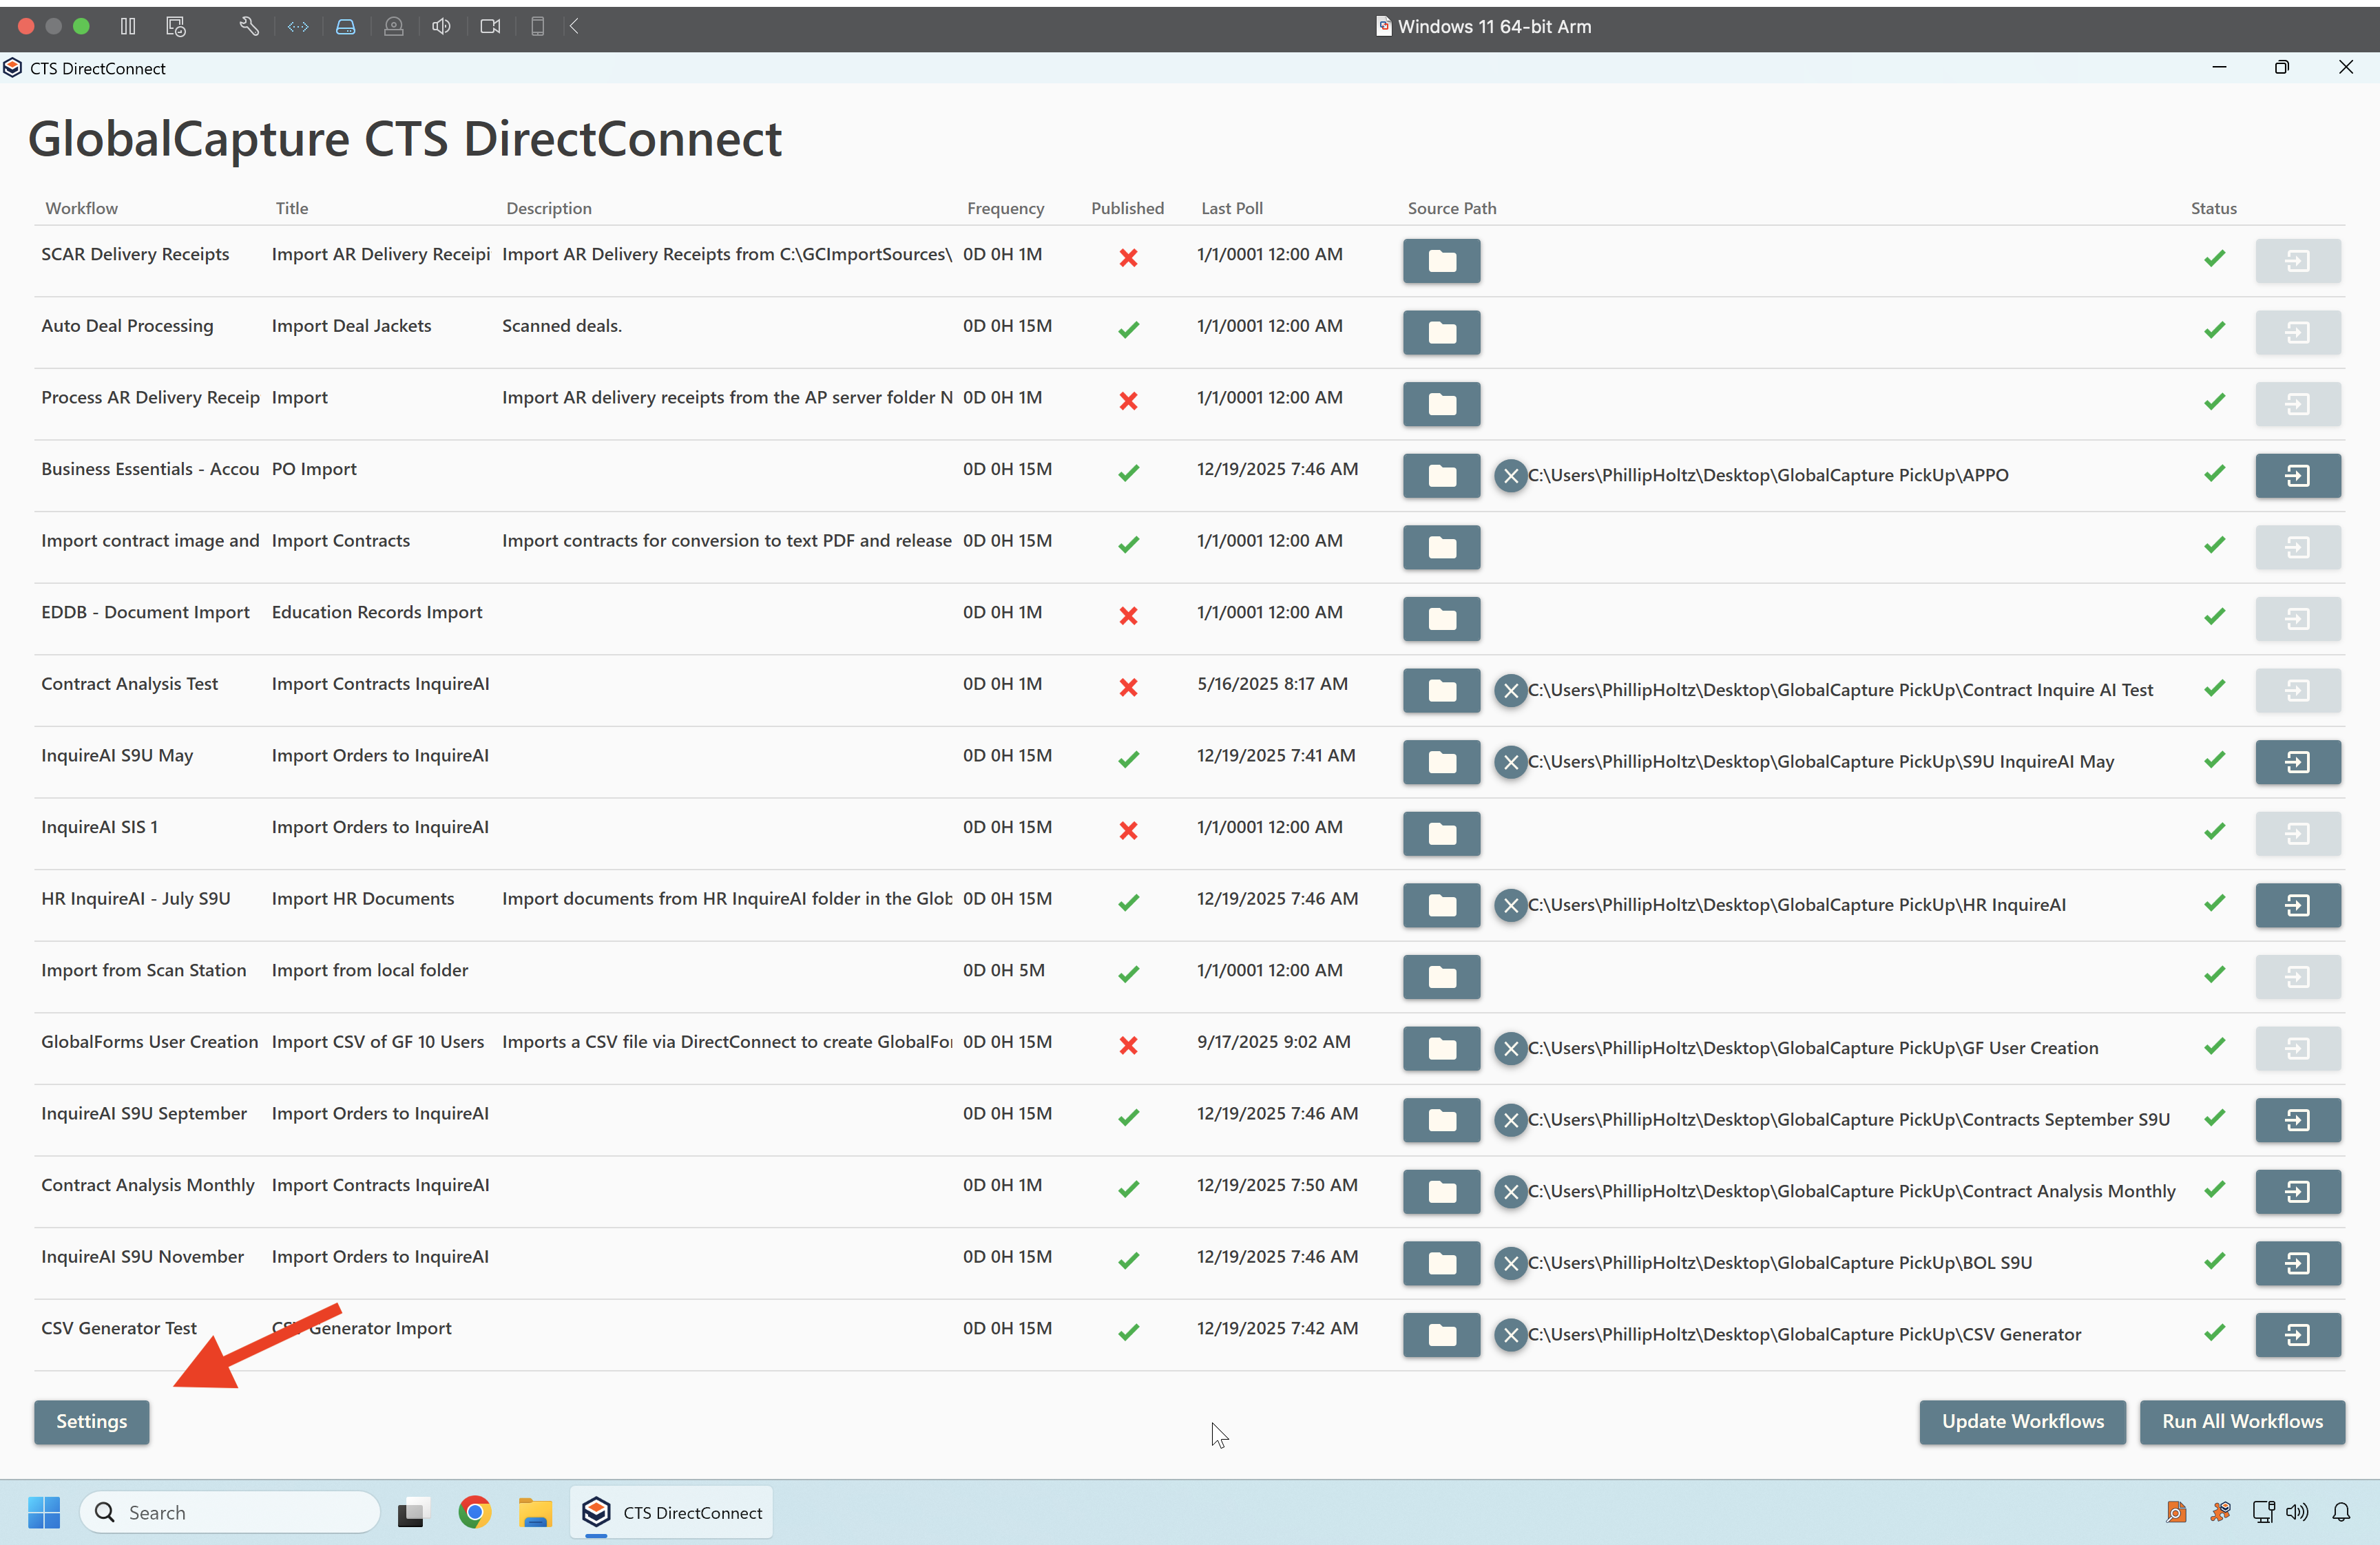2380x1545 pixels.
Task: Clear source path for CSV Generator workflow
Action: pyautogui.click(x=1510, y=1334)
